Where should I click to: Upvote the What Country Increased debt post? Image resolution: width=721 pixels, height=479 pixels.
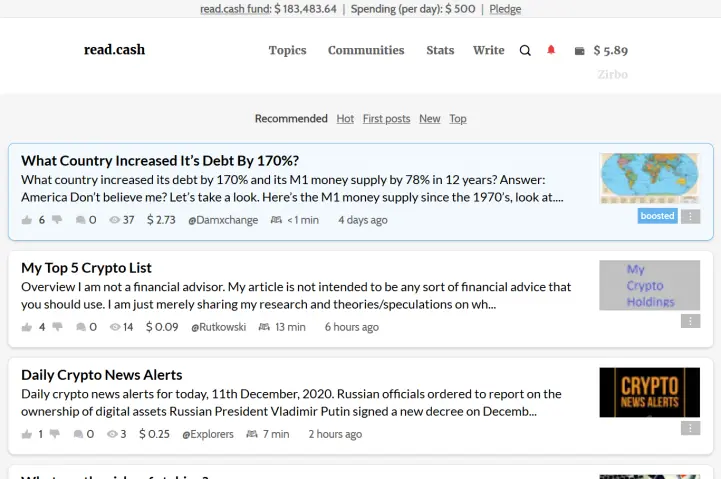(27, 220)
